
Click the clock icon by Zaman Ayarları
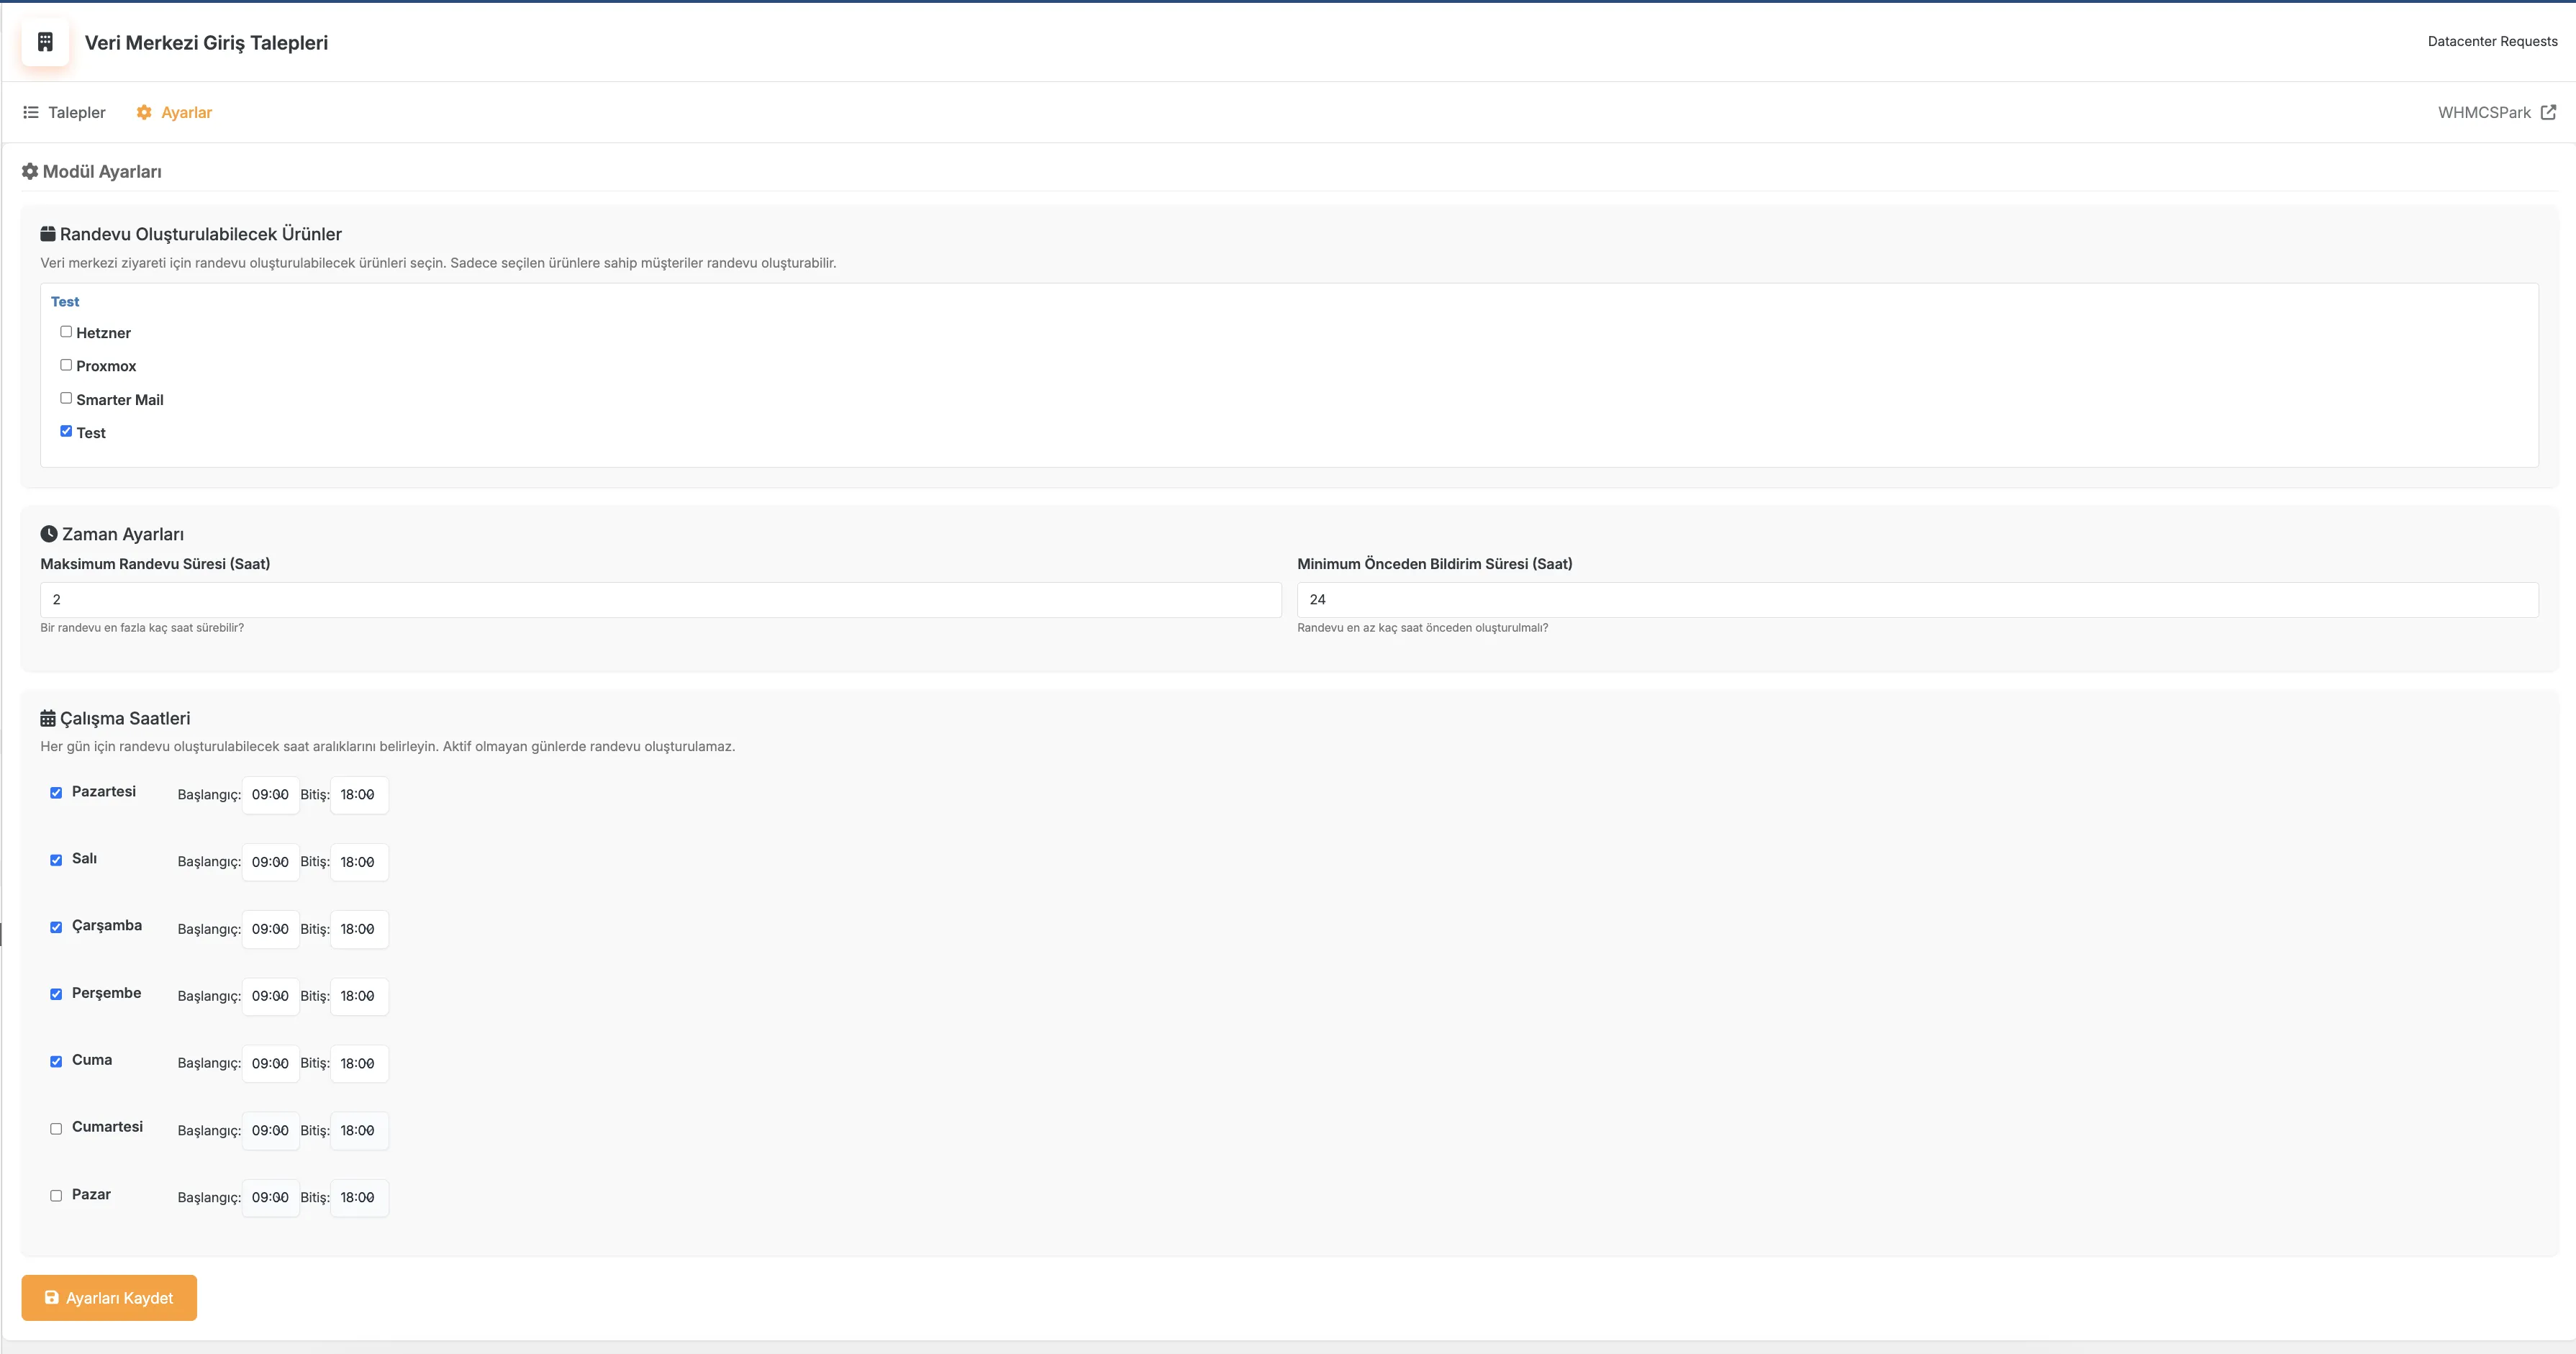click(49, 534)
